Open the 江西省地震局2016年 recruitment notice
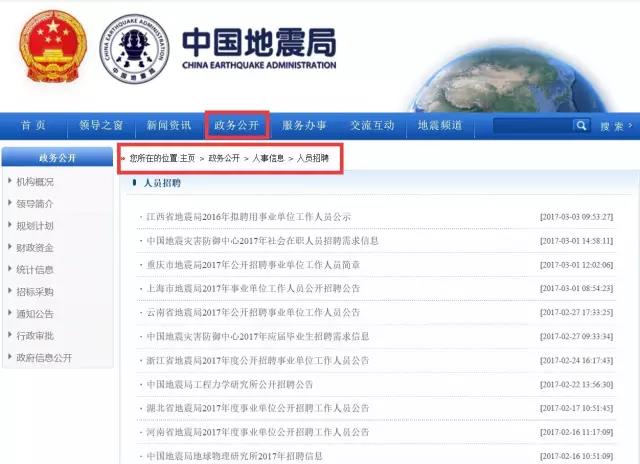Screen dimensions: 640x464 248,216
